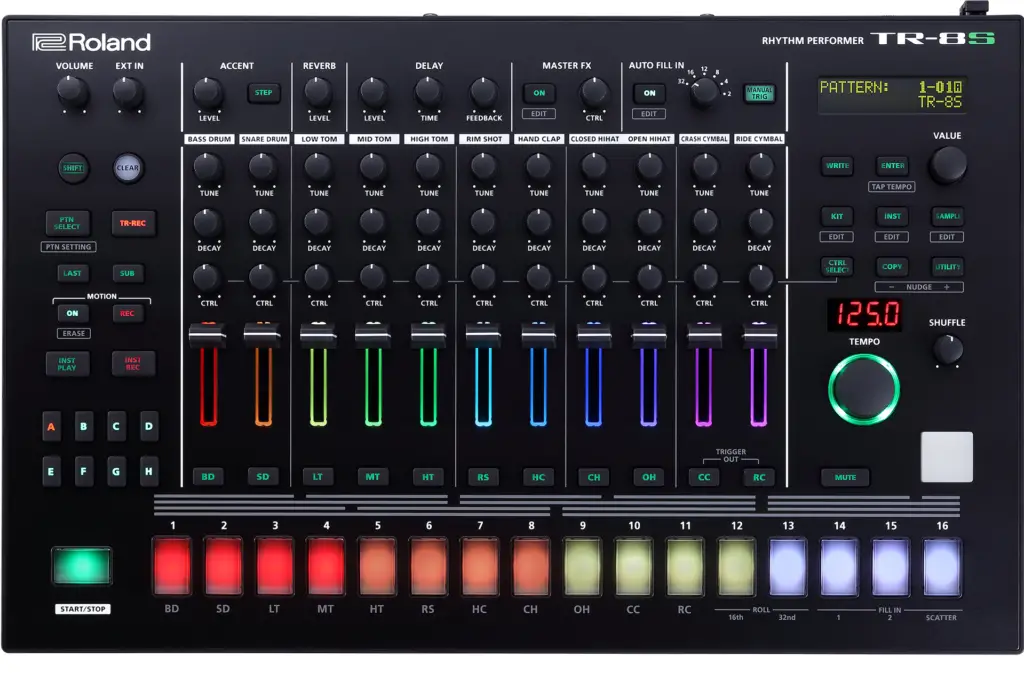Click the COPY button
1024x673 pixels.
pyautogui.click(x=892, y=266)
